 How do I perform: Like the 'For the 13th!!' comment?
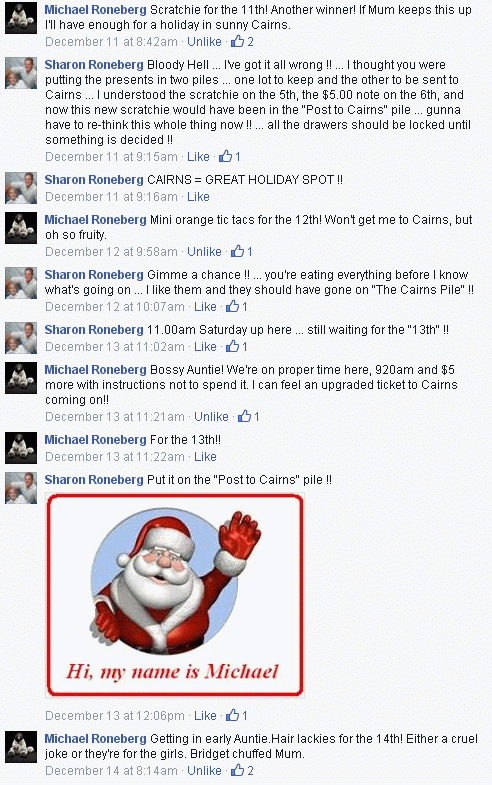tap(205, 457)
